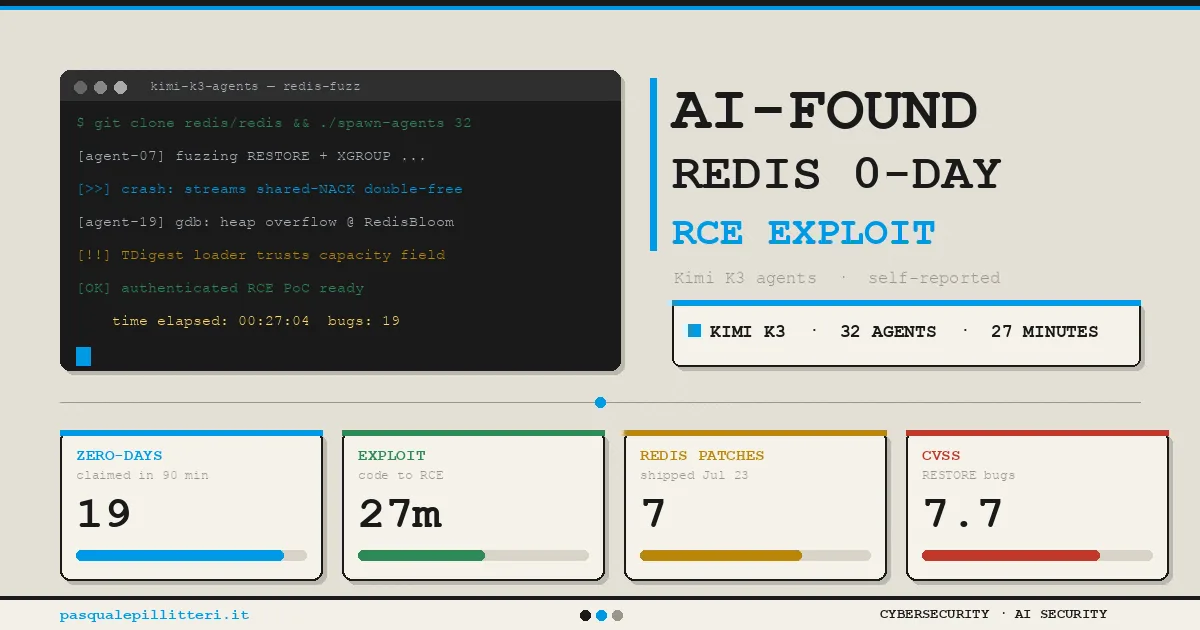The width and height of the screenshot is (1200, 630).
Task: Click the Kimi K3 agents self-reported caption
Action: pos(837,278)
